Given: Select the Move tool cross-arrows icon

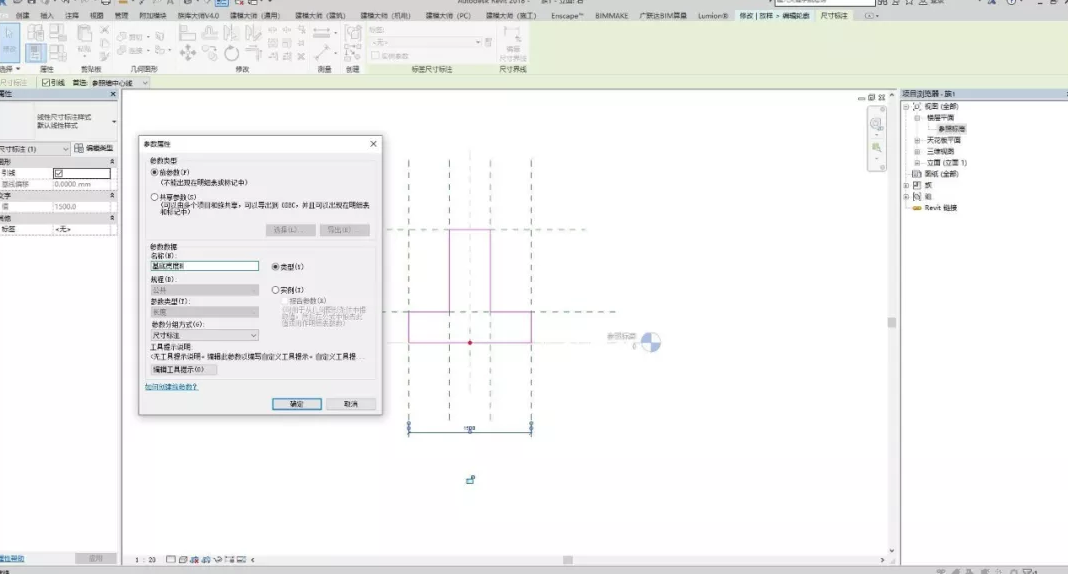Looking at the screenshot, I should point(187,52).
